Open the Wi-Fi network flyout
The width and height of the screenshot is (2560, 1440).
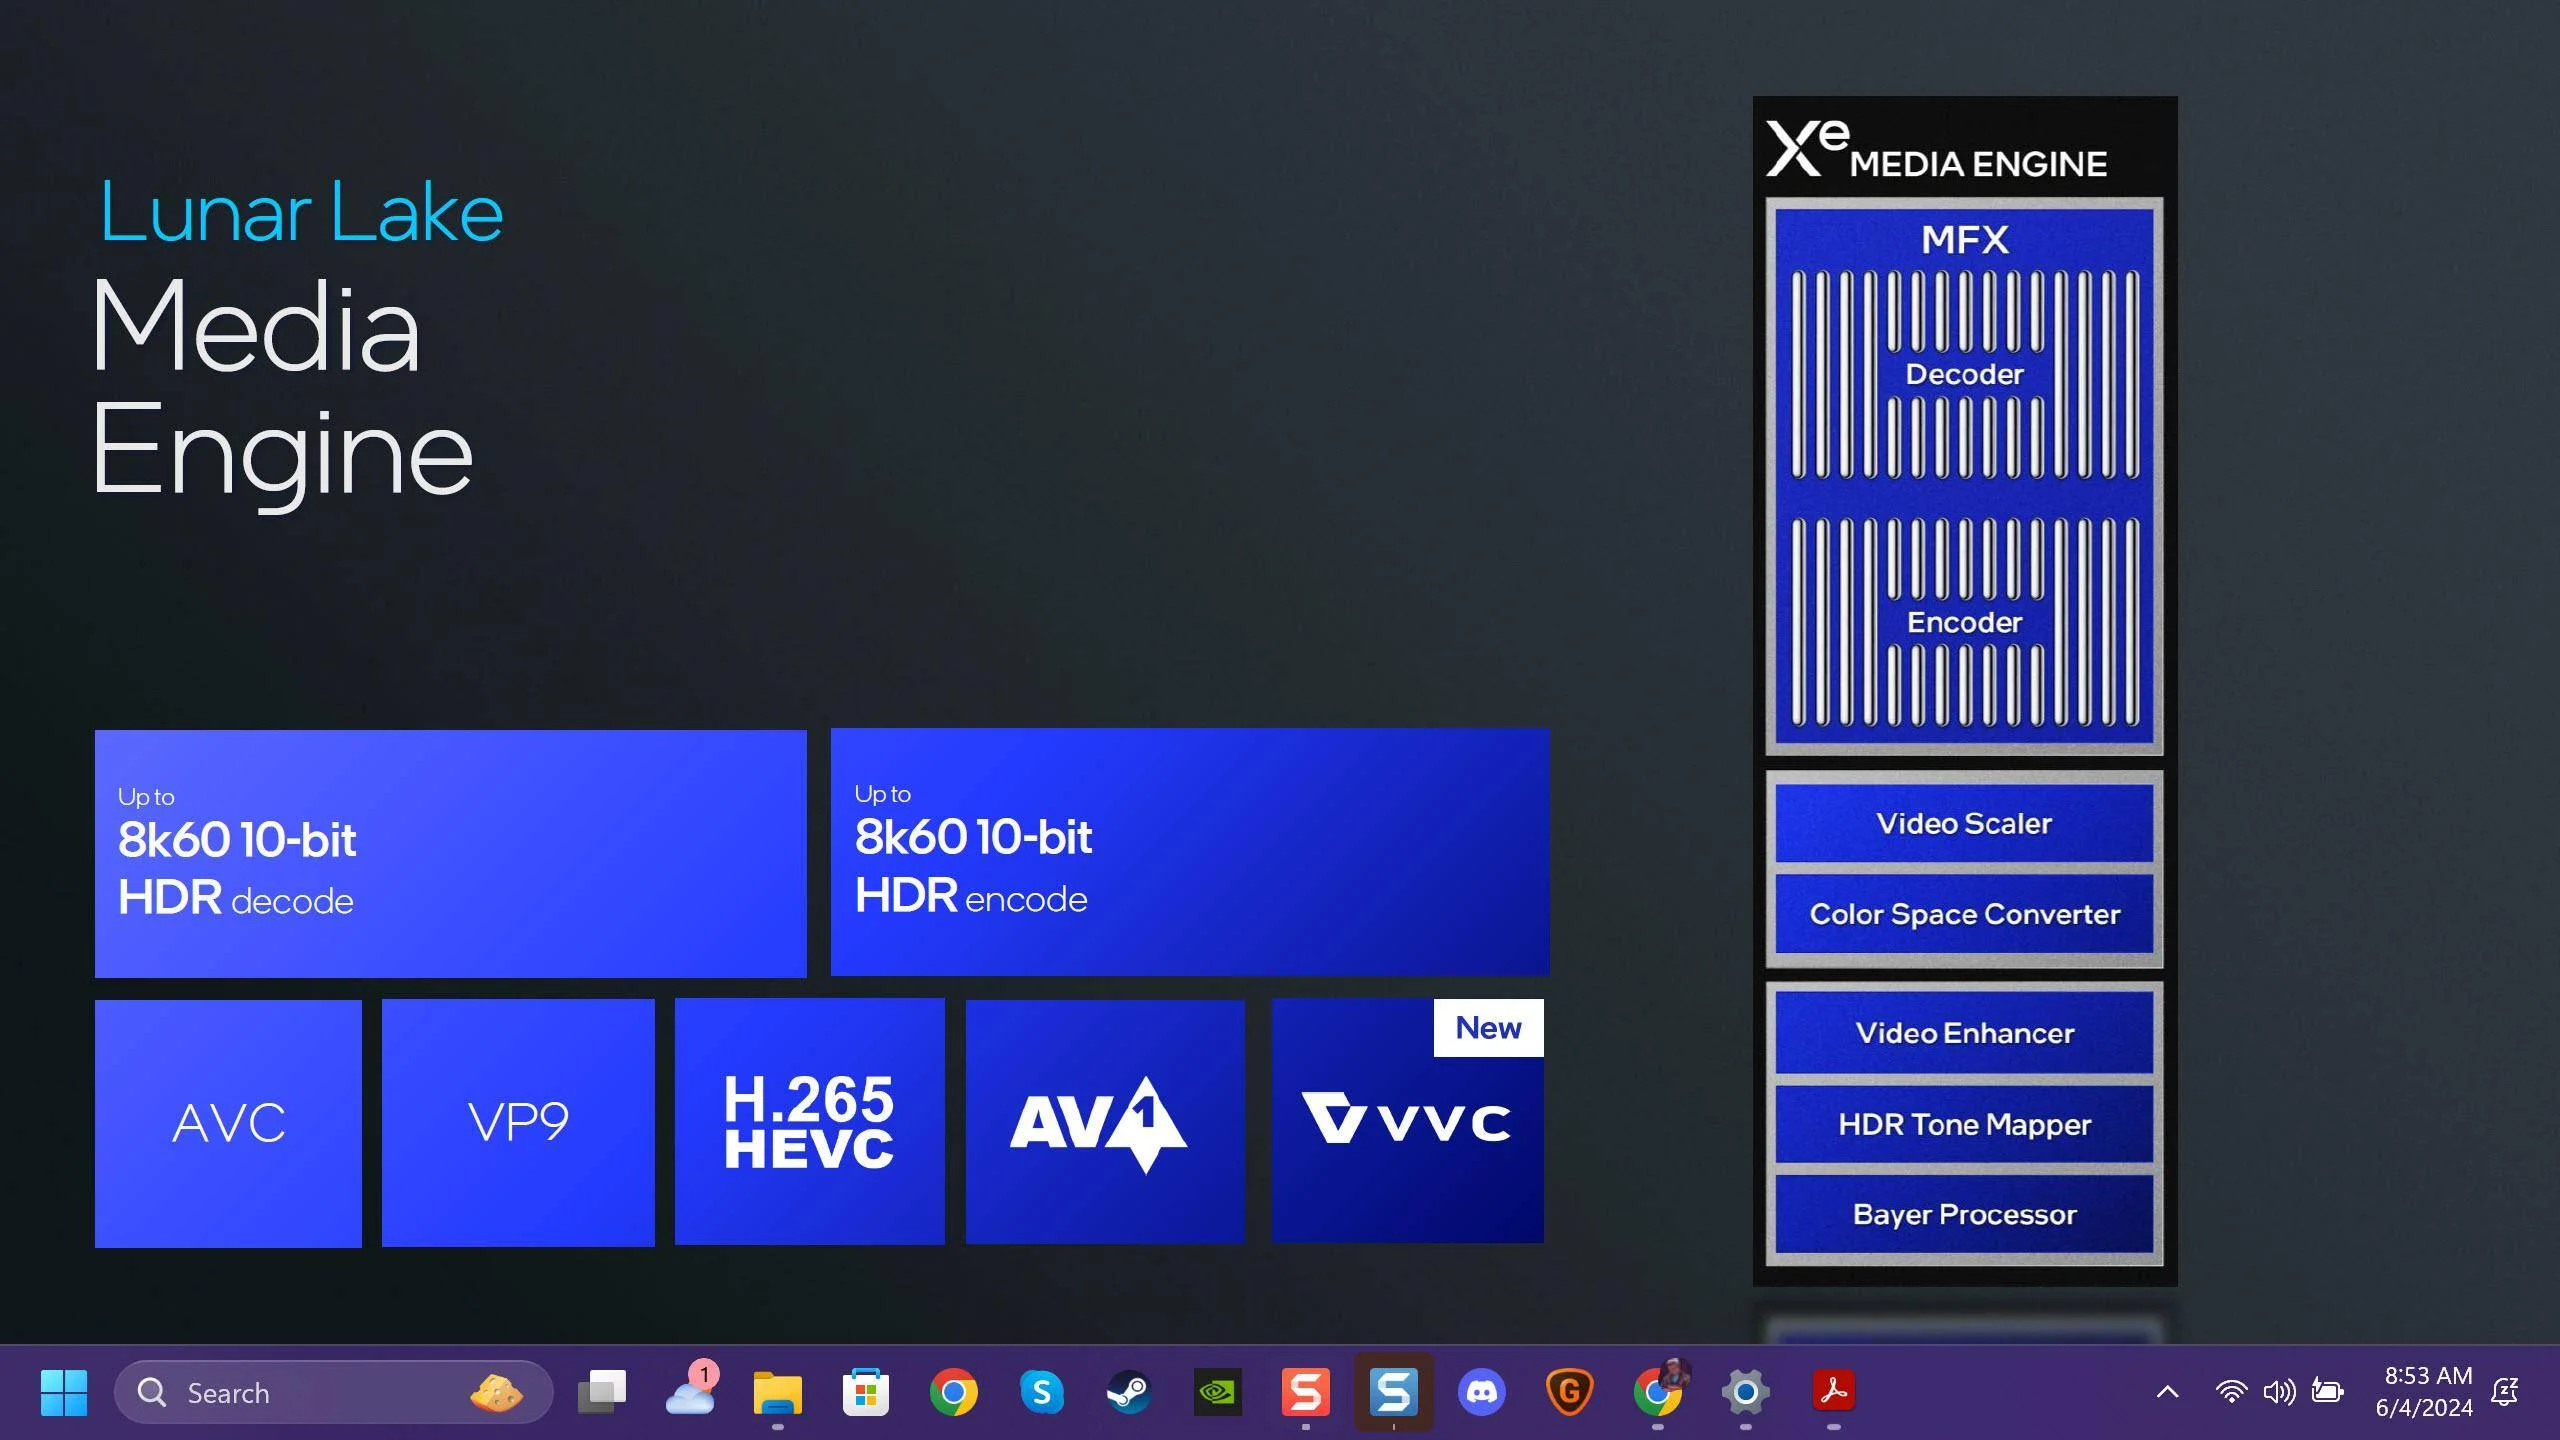pos(2231,1392)
